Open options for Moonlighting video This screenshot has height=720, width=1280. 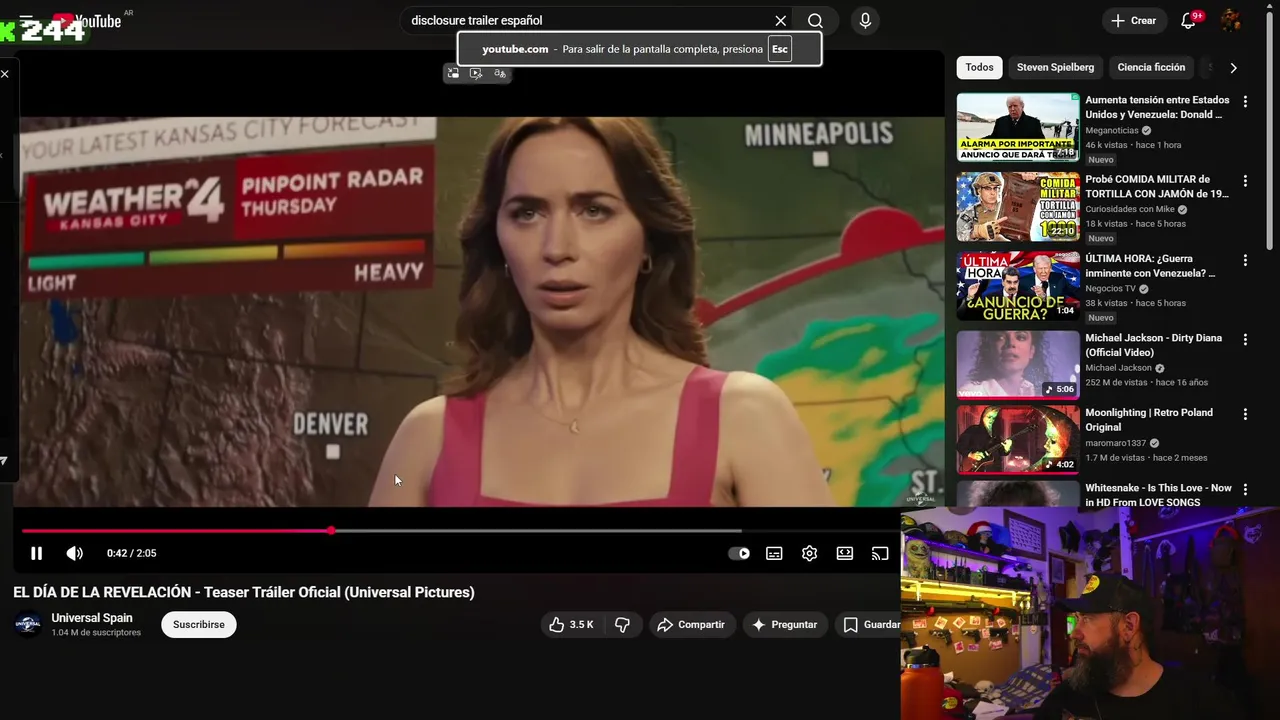1245,414
